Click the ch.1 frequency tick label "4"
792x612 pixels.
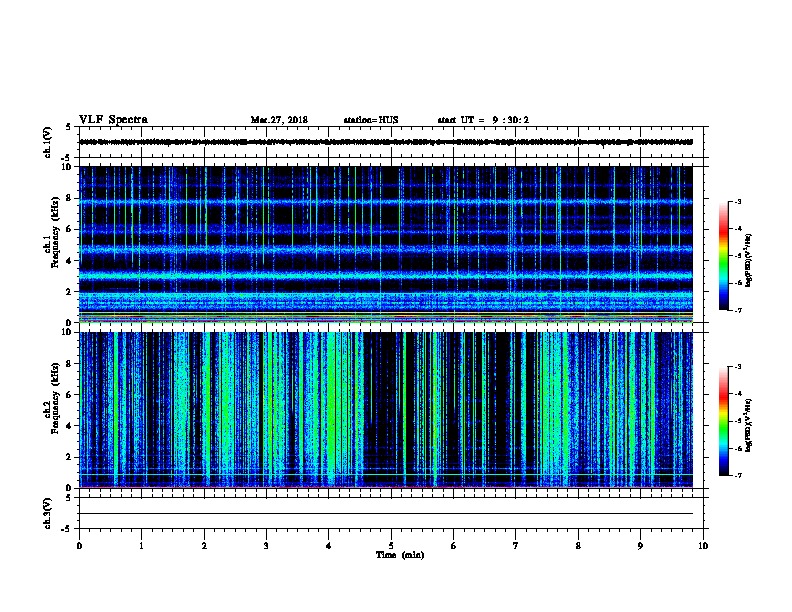click(69, 261)
